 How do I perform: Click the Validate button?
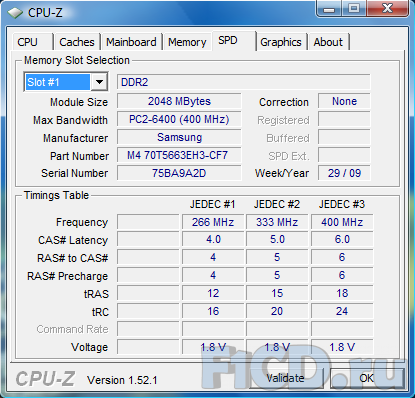tap(285, 378)
